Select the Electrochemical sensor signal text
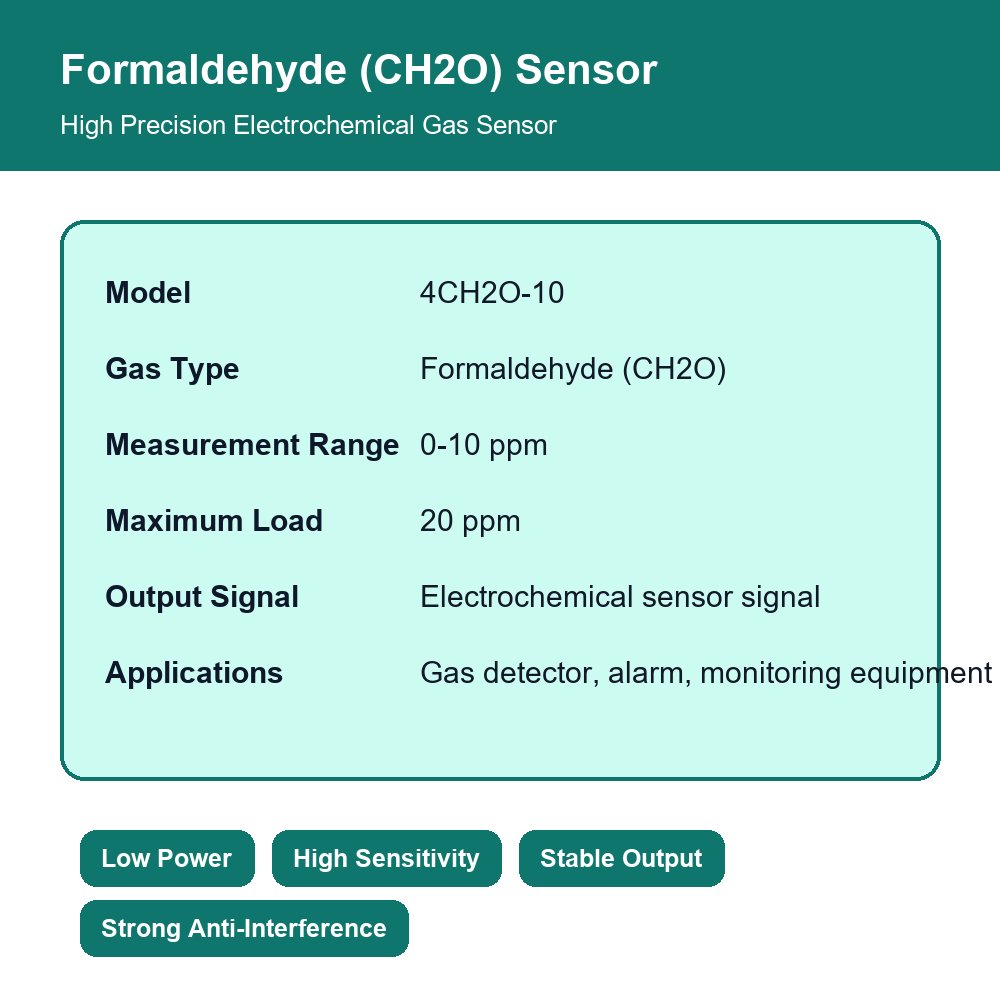This screenshot has width=1000, height=1000. (x=620, y=597)
